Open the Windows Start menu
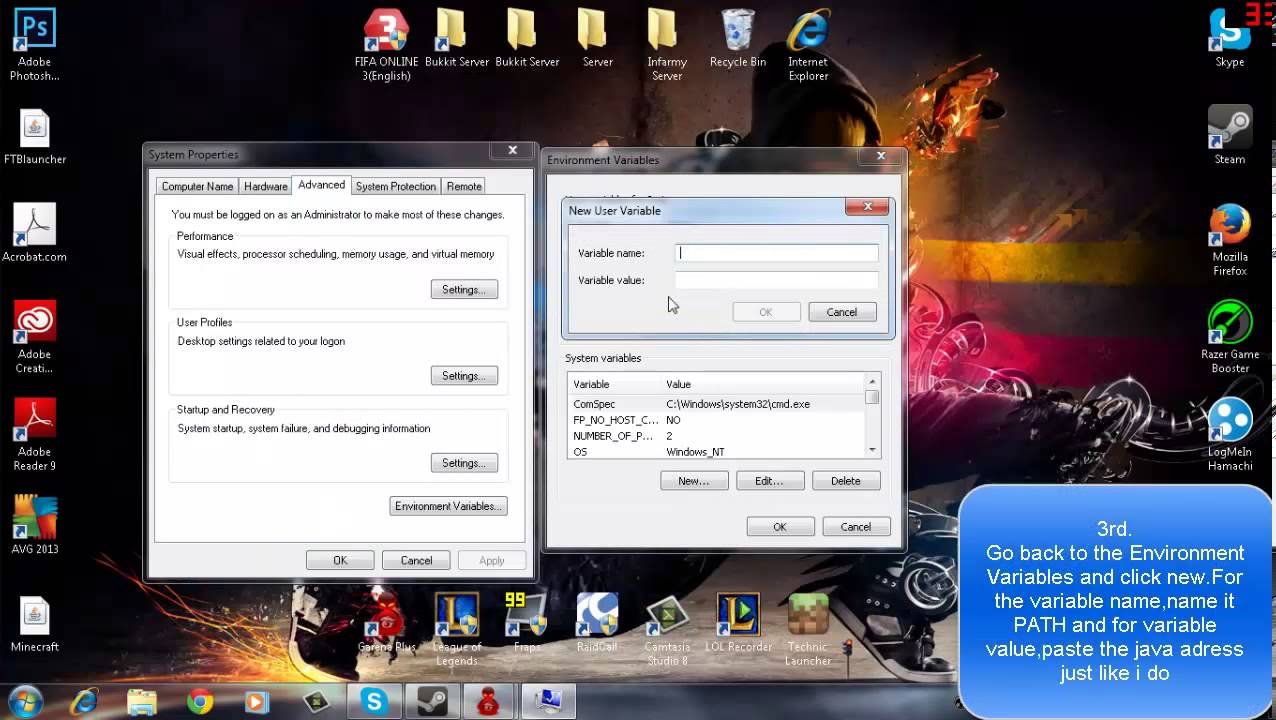1276x720 pixels. coord(25,701)
